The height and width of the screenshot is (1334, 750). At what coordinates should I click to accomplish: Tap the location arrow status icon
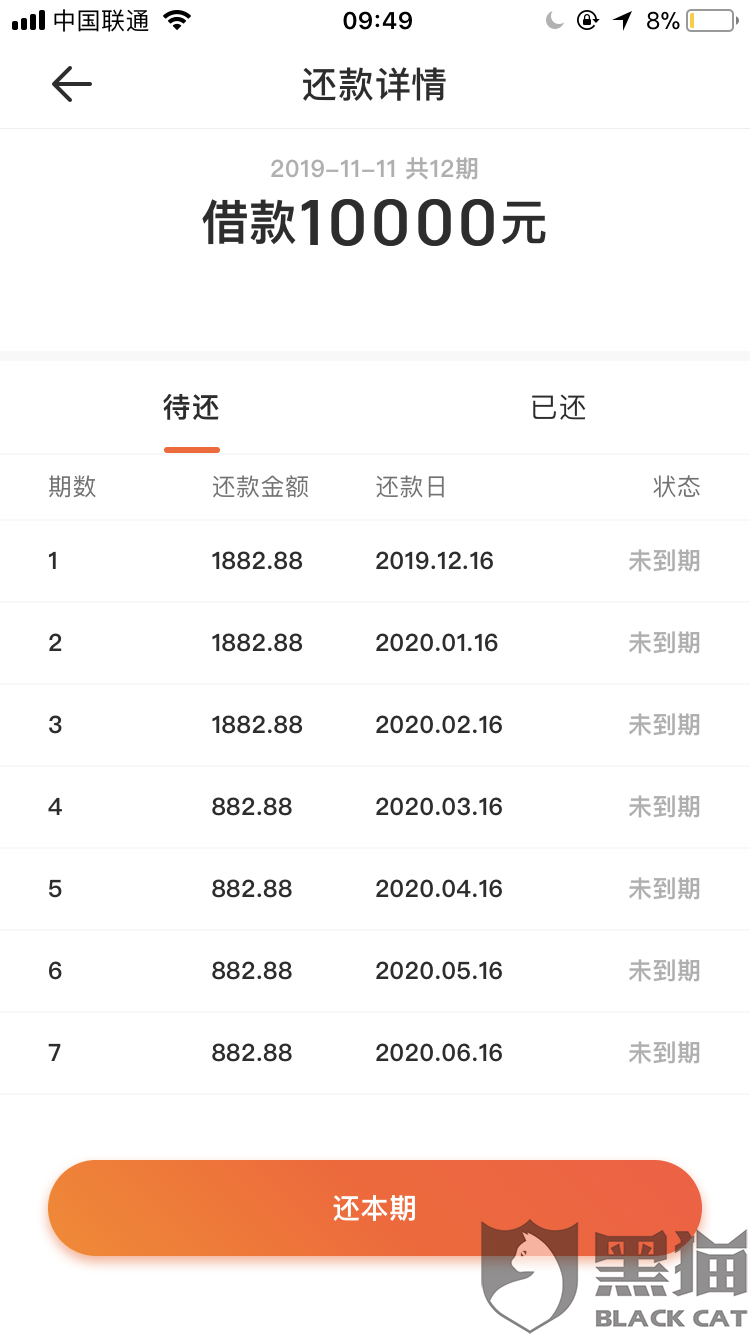tap(623, 21)
